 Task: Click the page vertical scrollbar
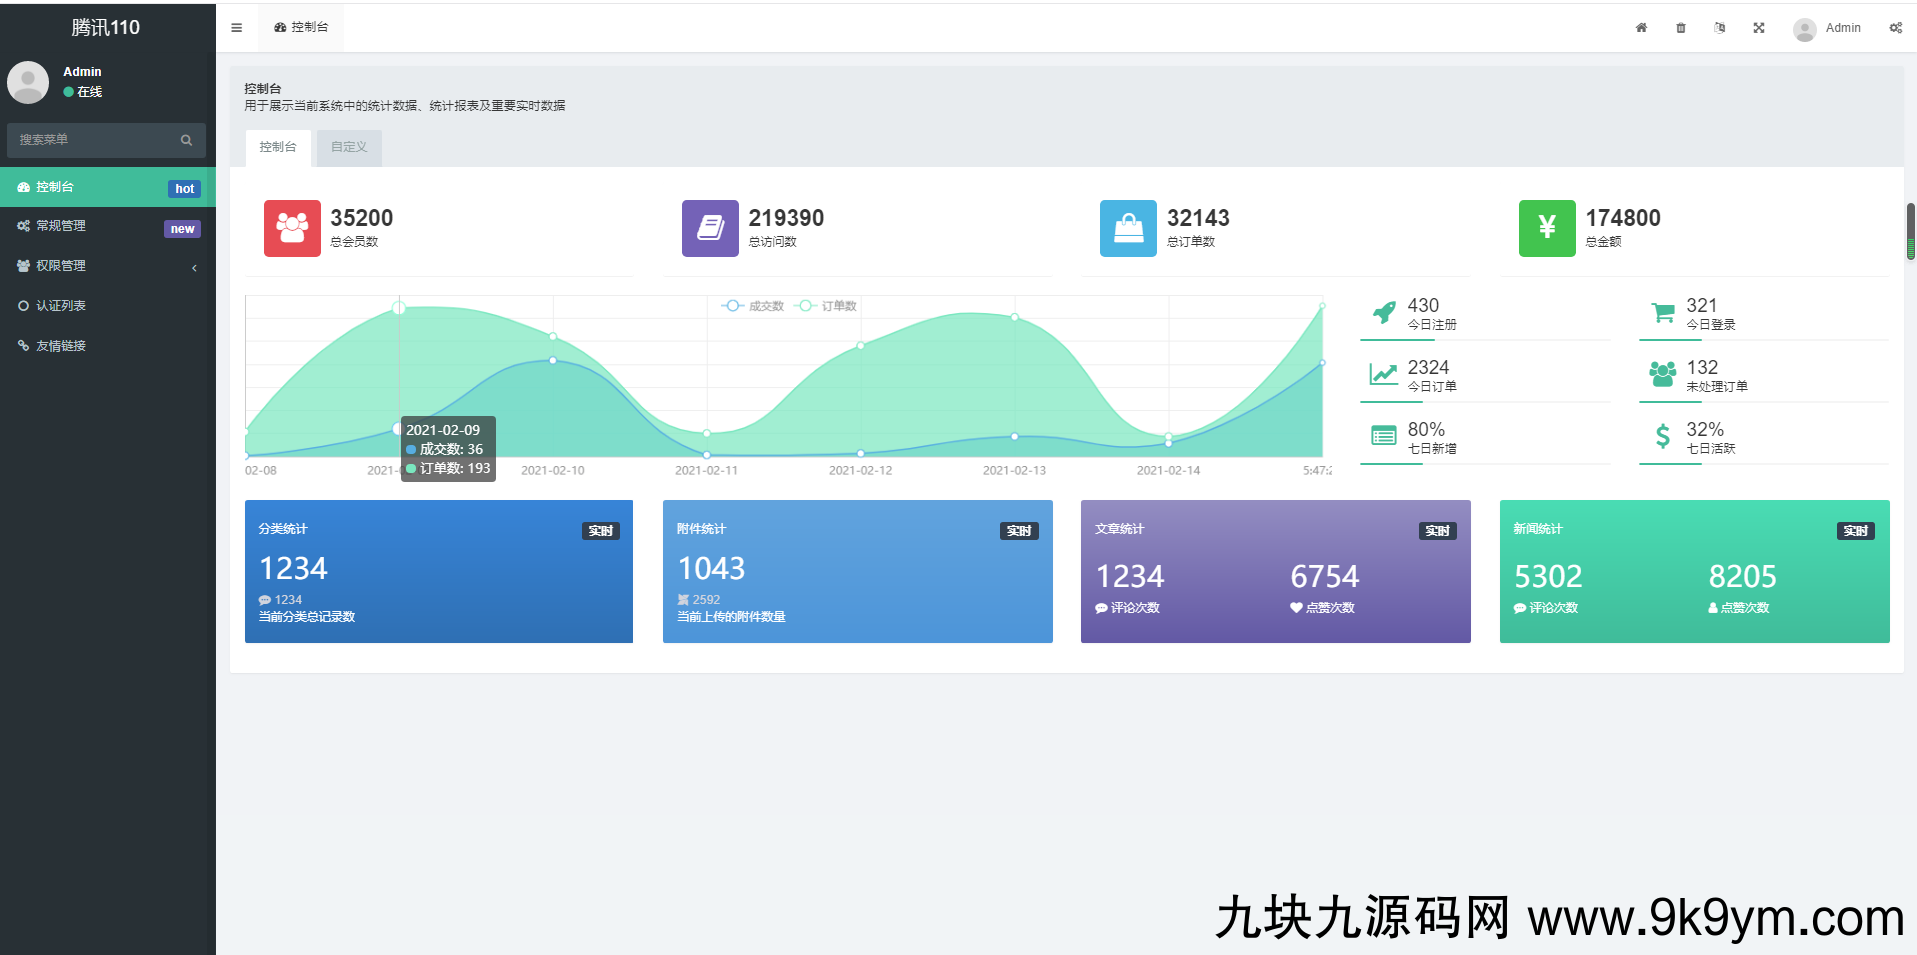point(1910,232)
